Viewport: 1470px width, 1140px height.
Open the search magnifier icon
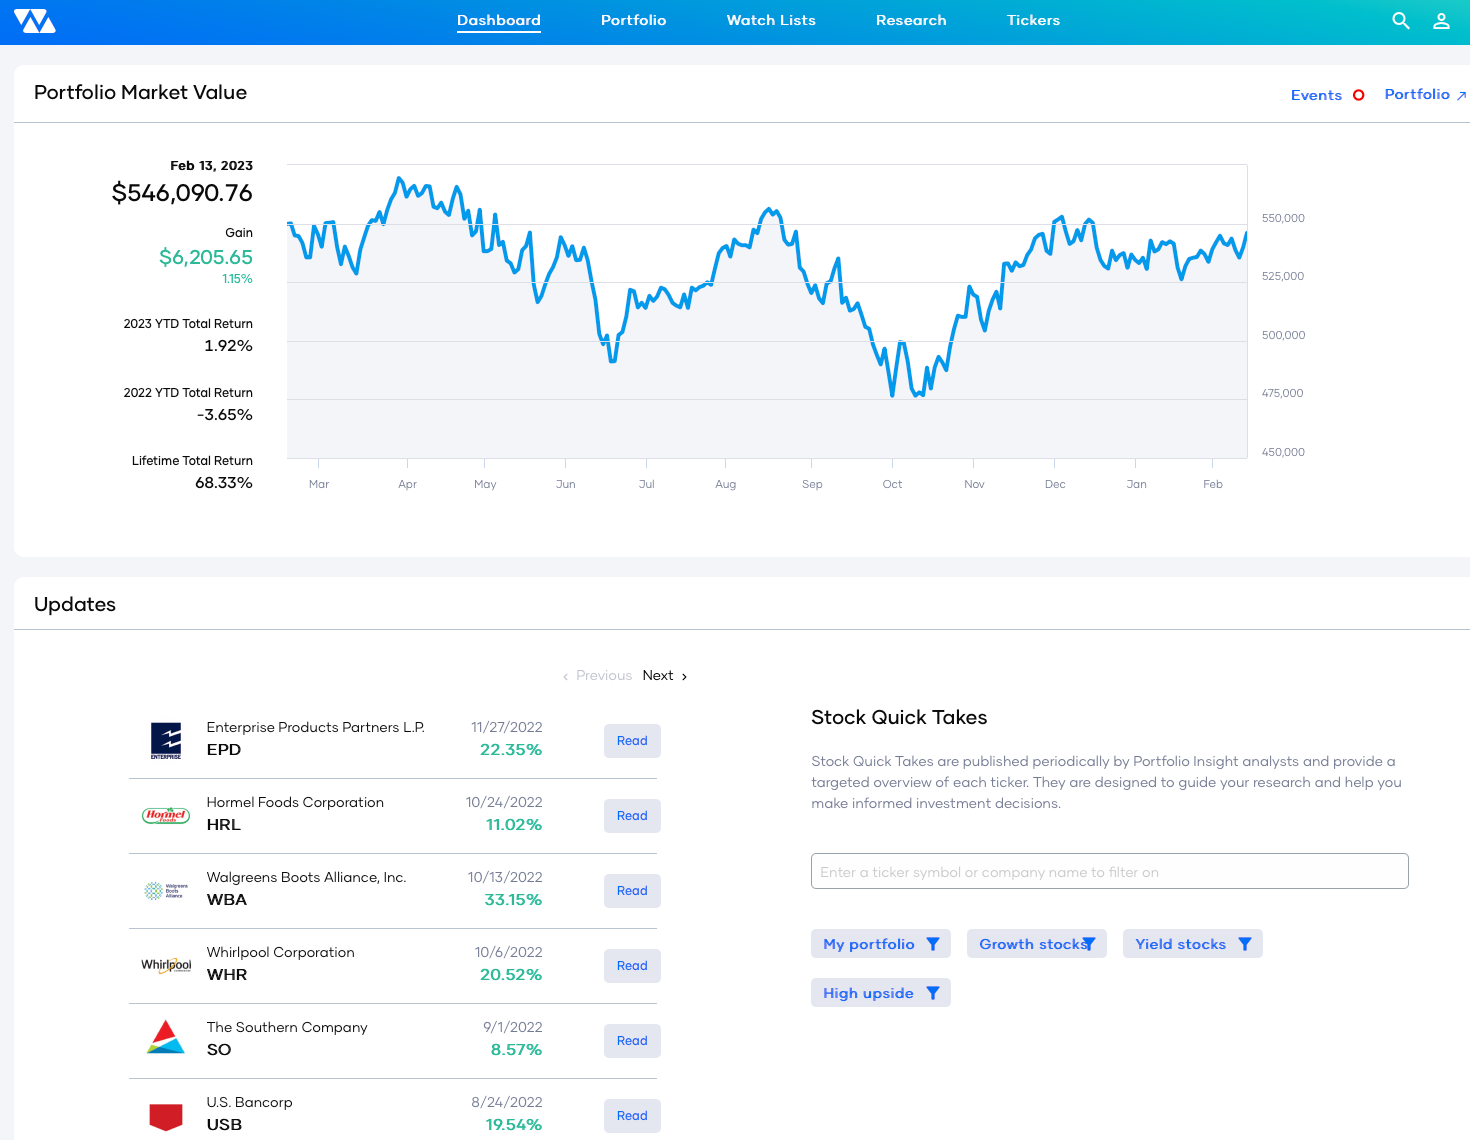[1400, 20]
